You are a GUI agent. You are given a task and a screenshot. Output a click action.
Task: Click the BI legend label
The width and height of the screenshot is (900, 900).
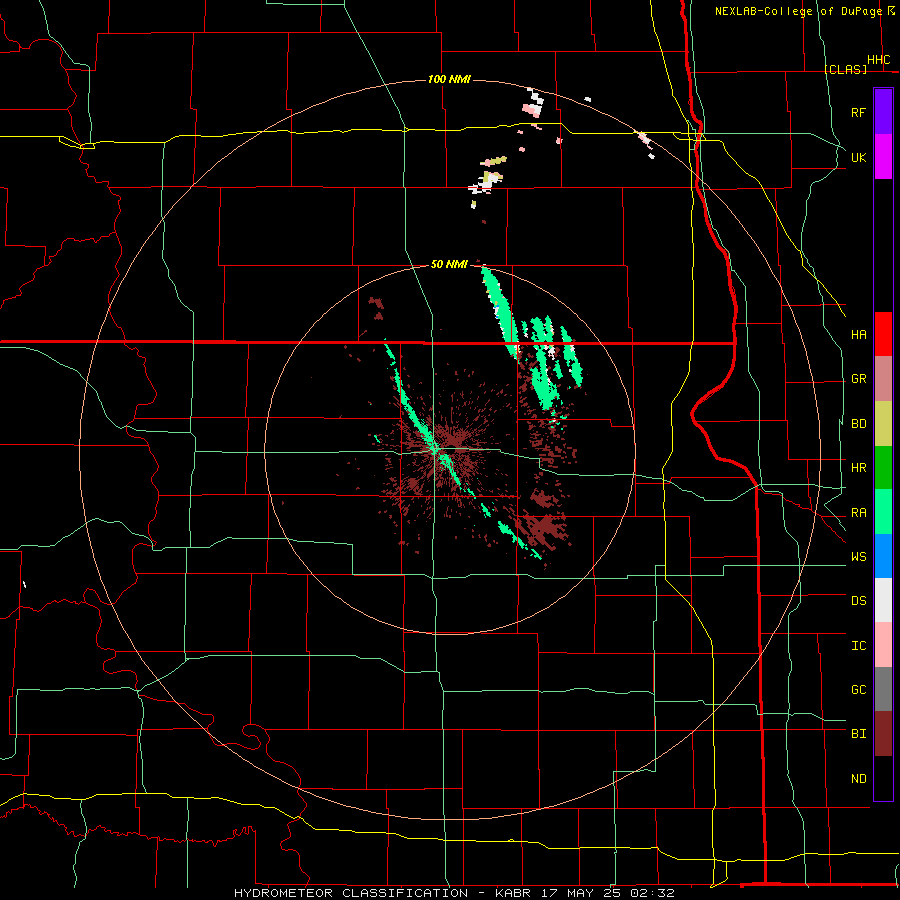pyautogui.click(x=858, y=734)
